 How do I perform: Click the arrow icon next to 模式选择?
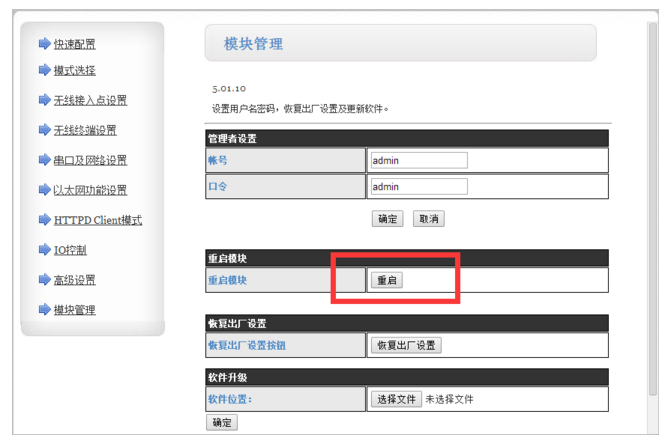tap(44, 70)
